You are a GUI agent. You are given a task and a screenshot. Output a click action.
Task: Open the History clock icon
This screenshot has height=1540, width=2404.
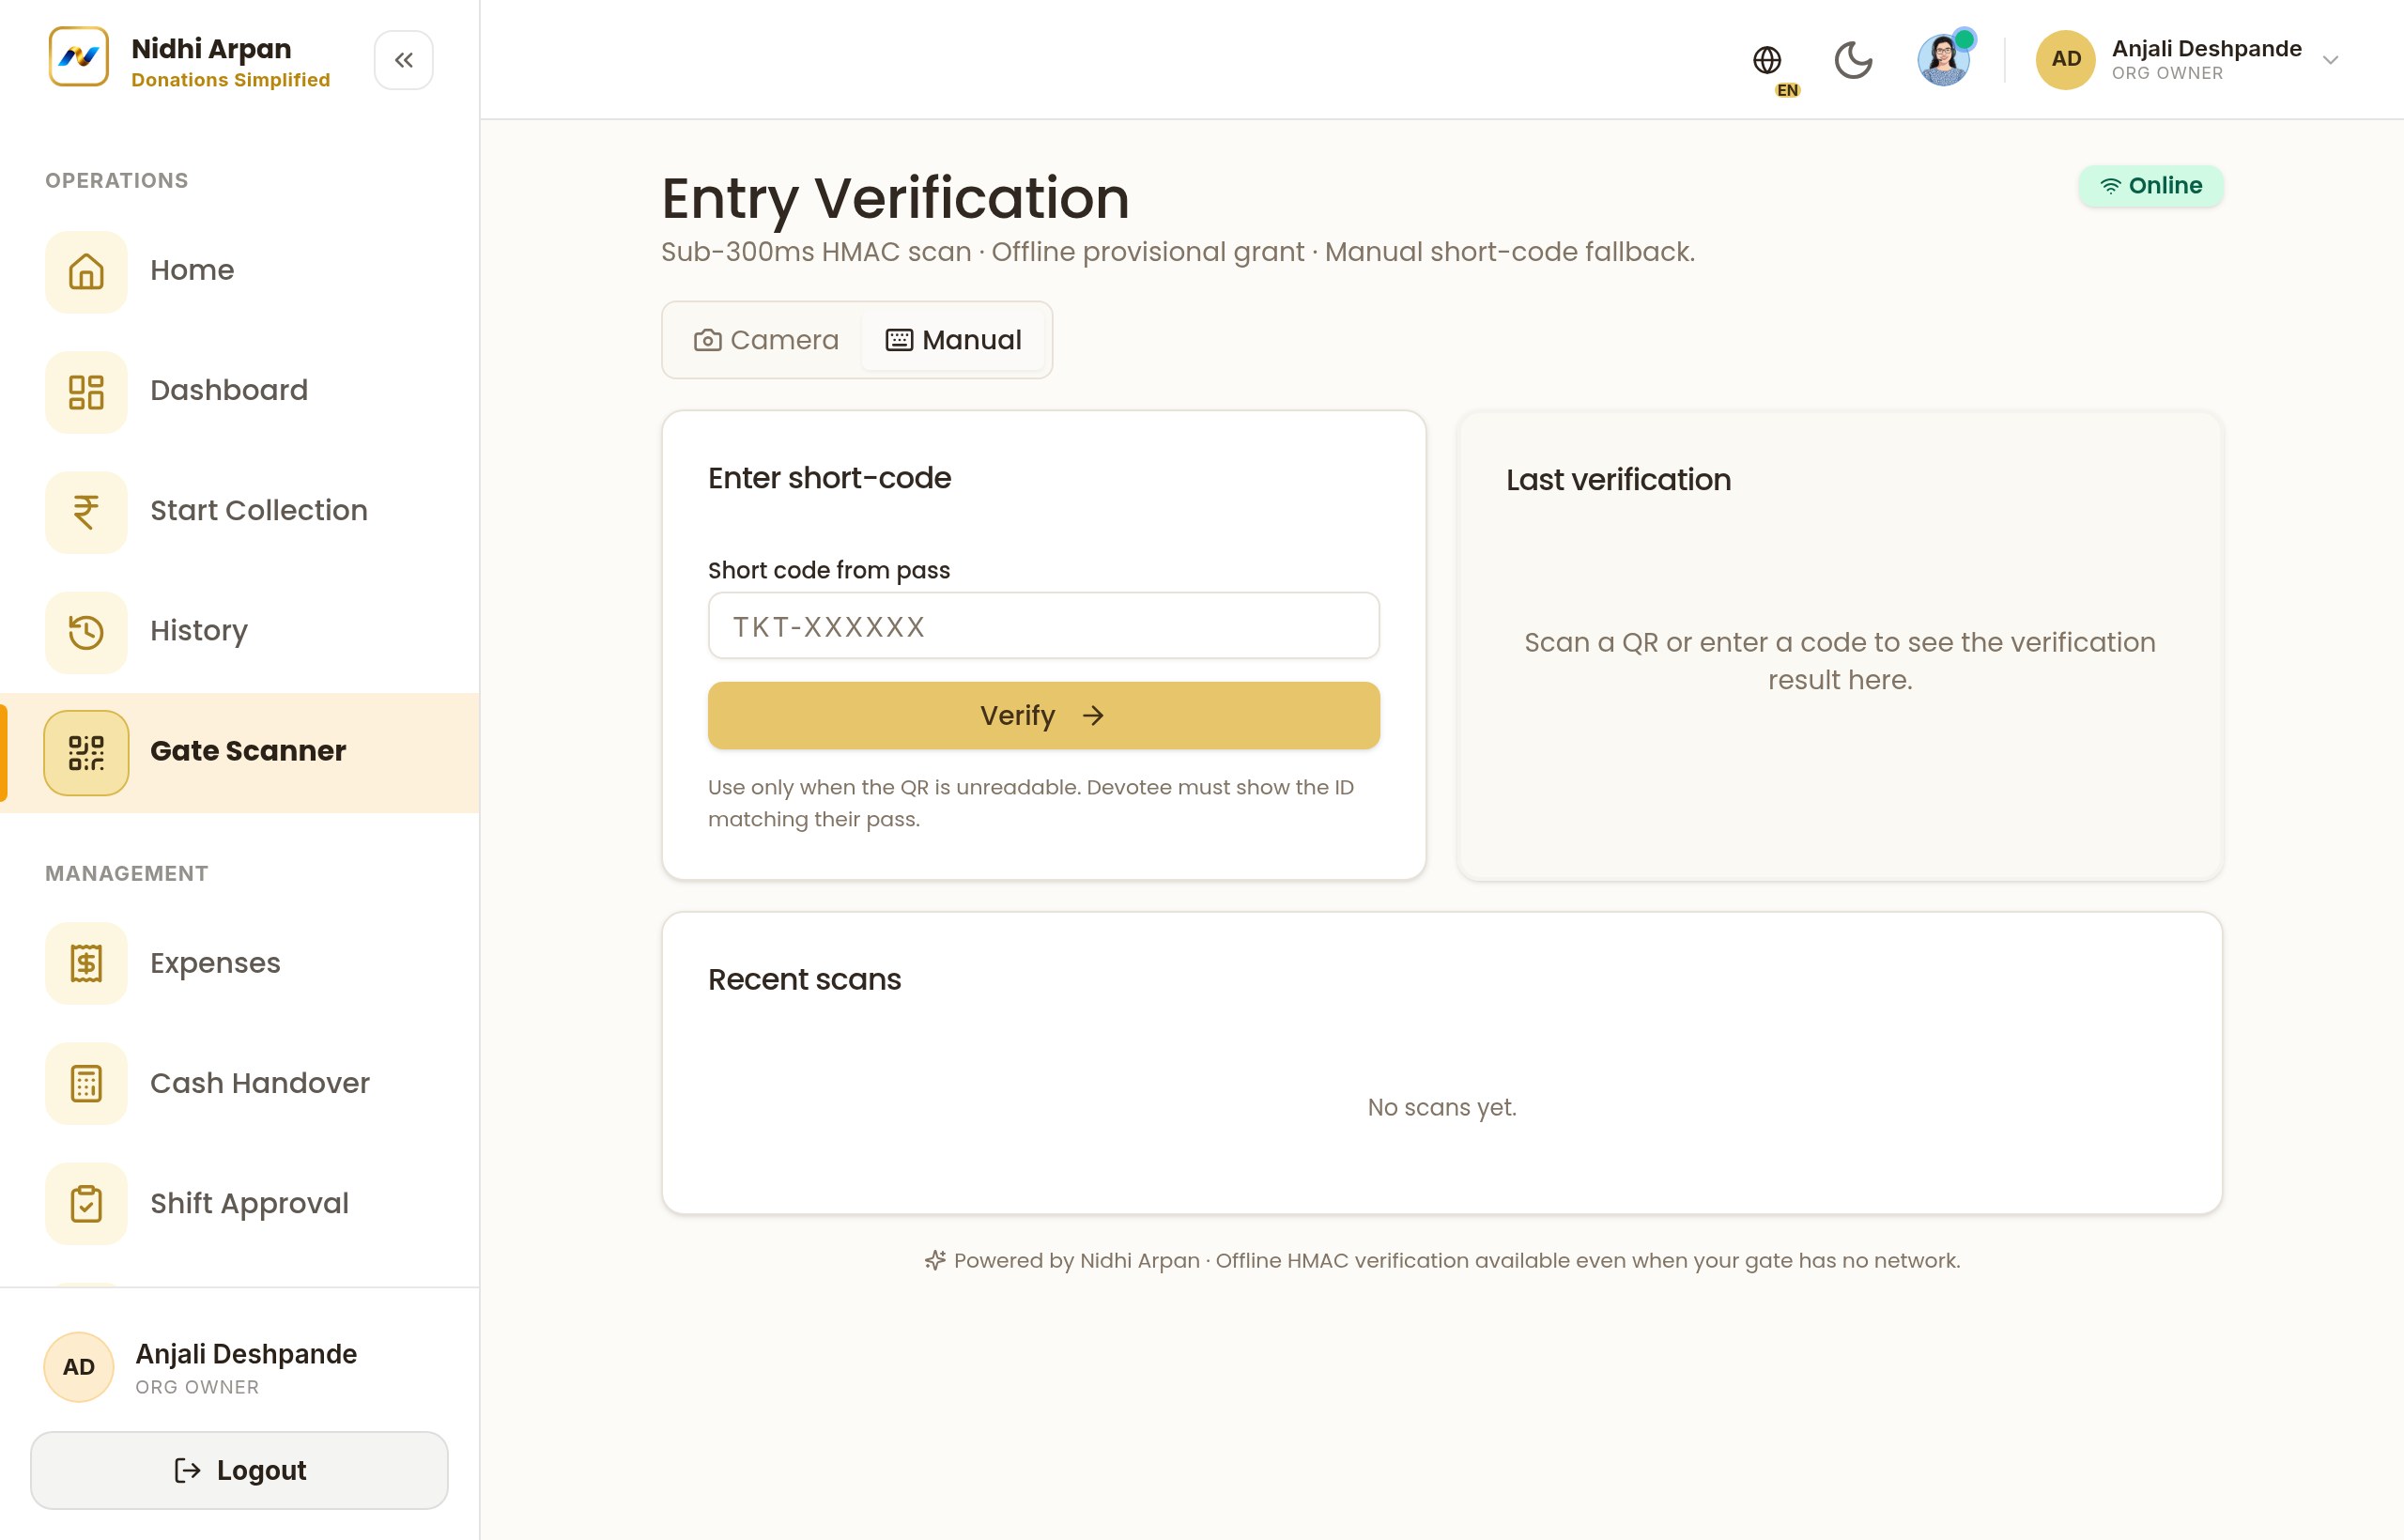pos(86,631)
